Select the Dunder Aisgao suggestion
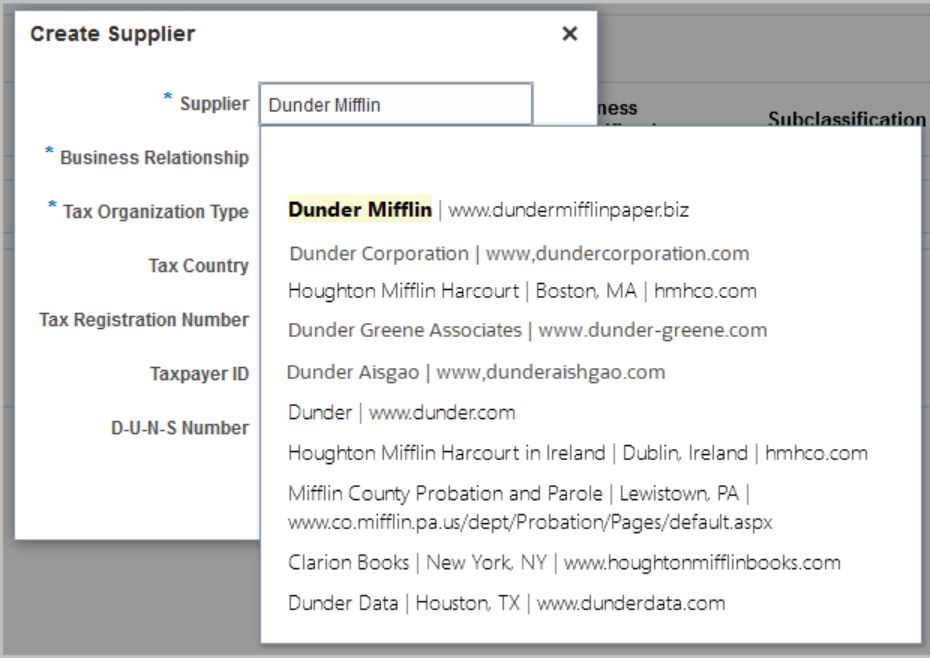The width and height of the screenshot is (930, 658). 476,372
